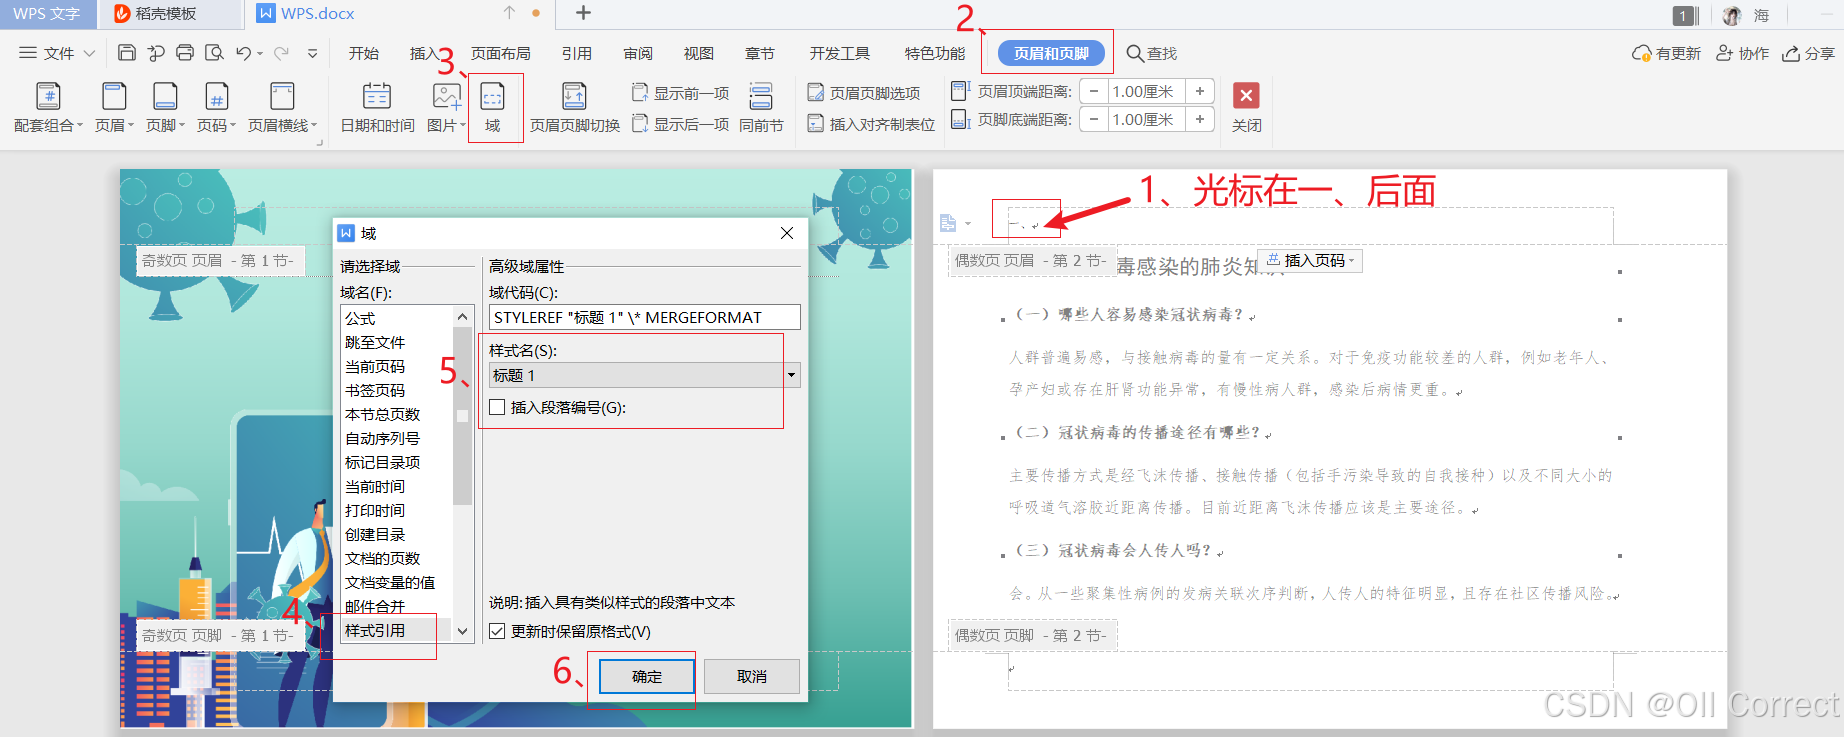Open a new tab with plus button
1844x737 pixels.
pos(584,13)
